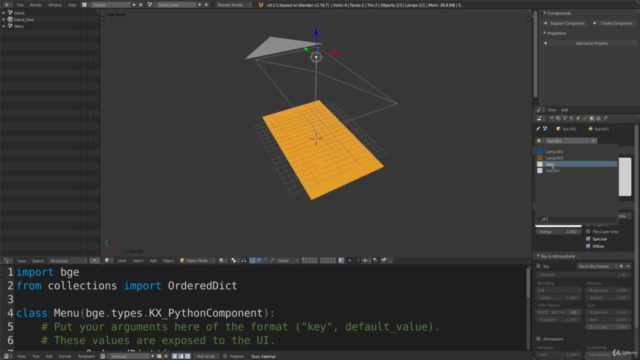640x360 pixels.
Task: Toggle the Specular checkbox
Action: pyautogui.click(x=588, y=239)
